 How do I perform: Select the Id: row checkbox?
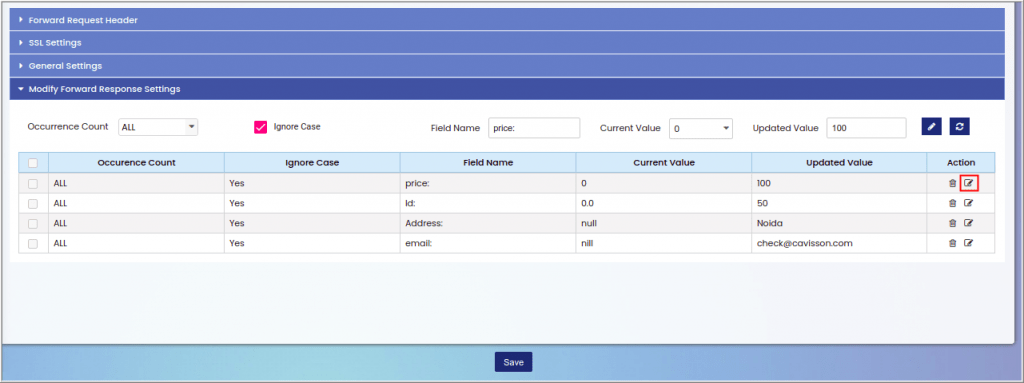pos(33,203)
